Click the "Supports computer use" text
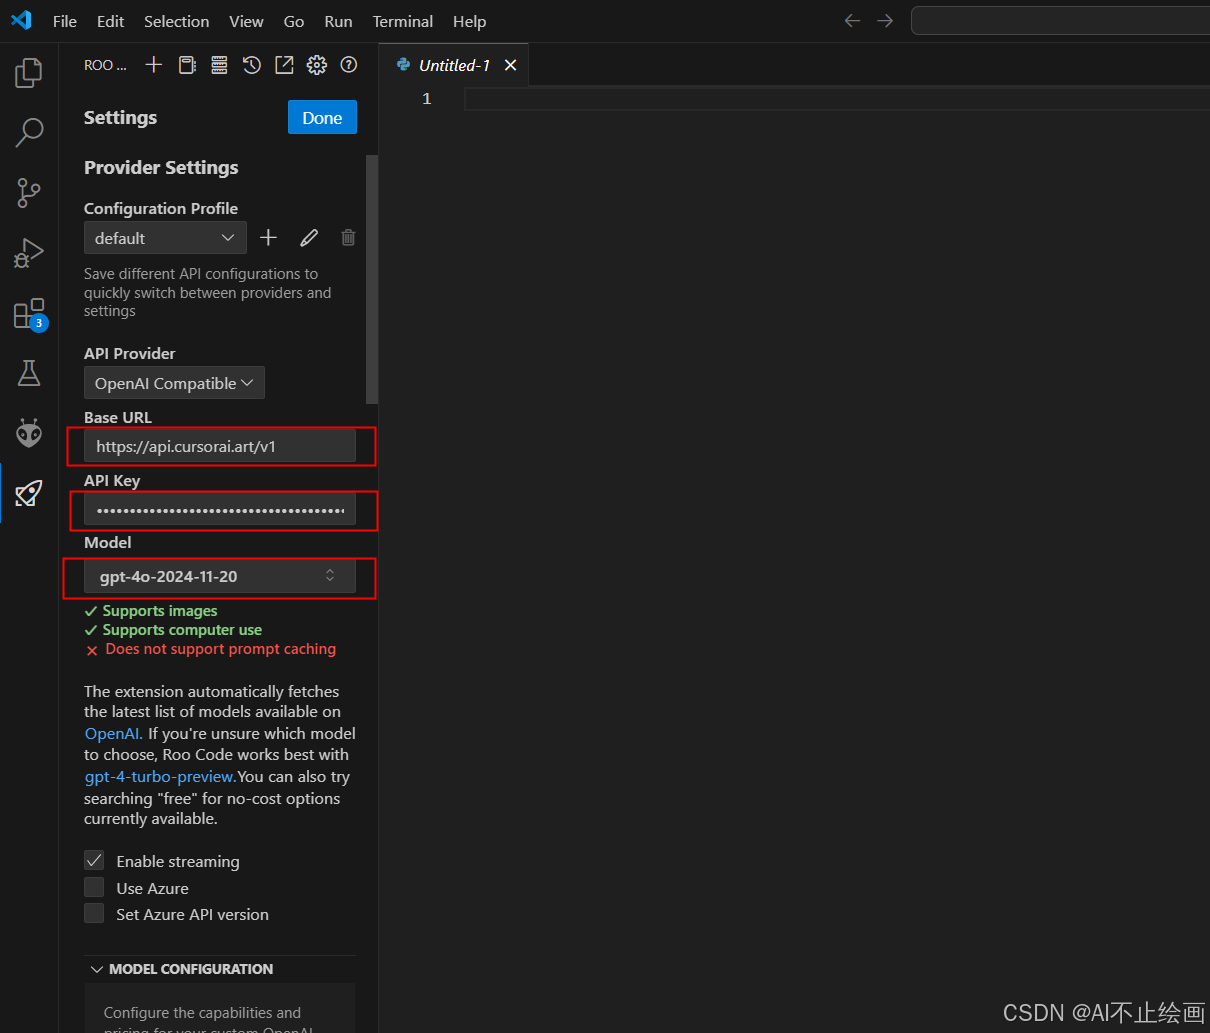The width and height of the screenshot is (1210, 1033). tap(182, 630)
